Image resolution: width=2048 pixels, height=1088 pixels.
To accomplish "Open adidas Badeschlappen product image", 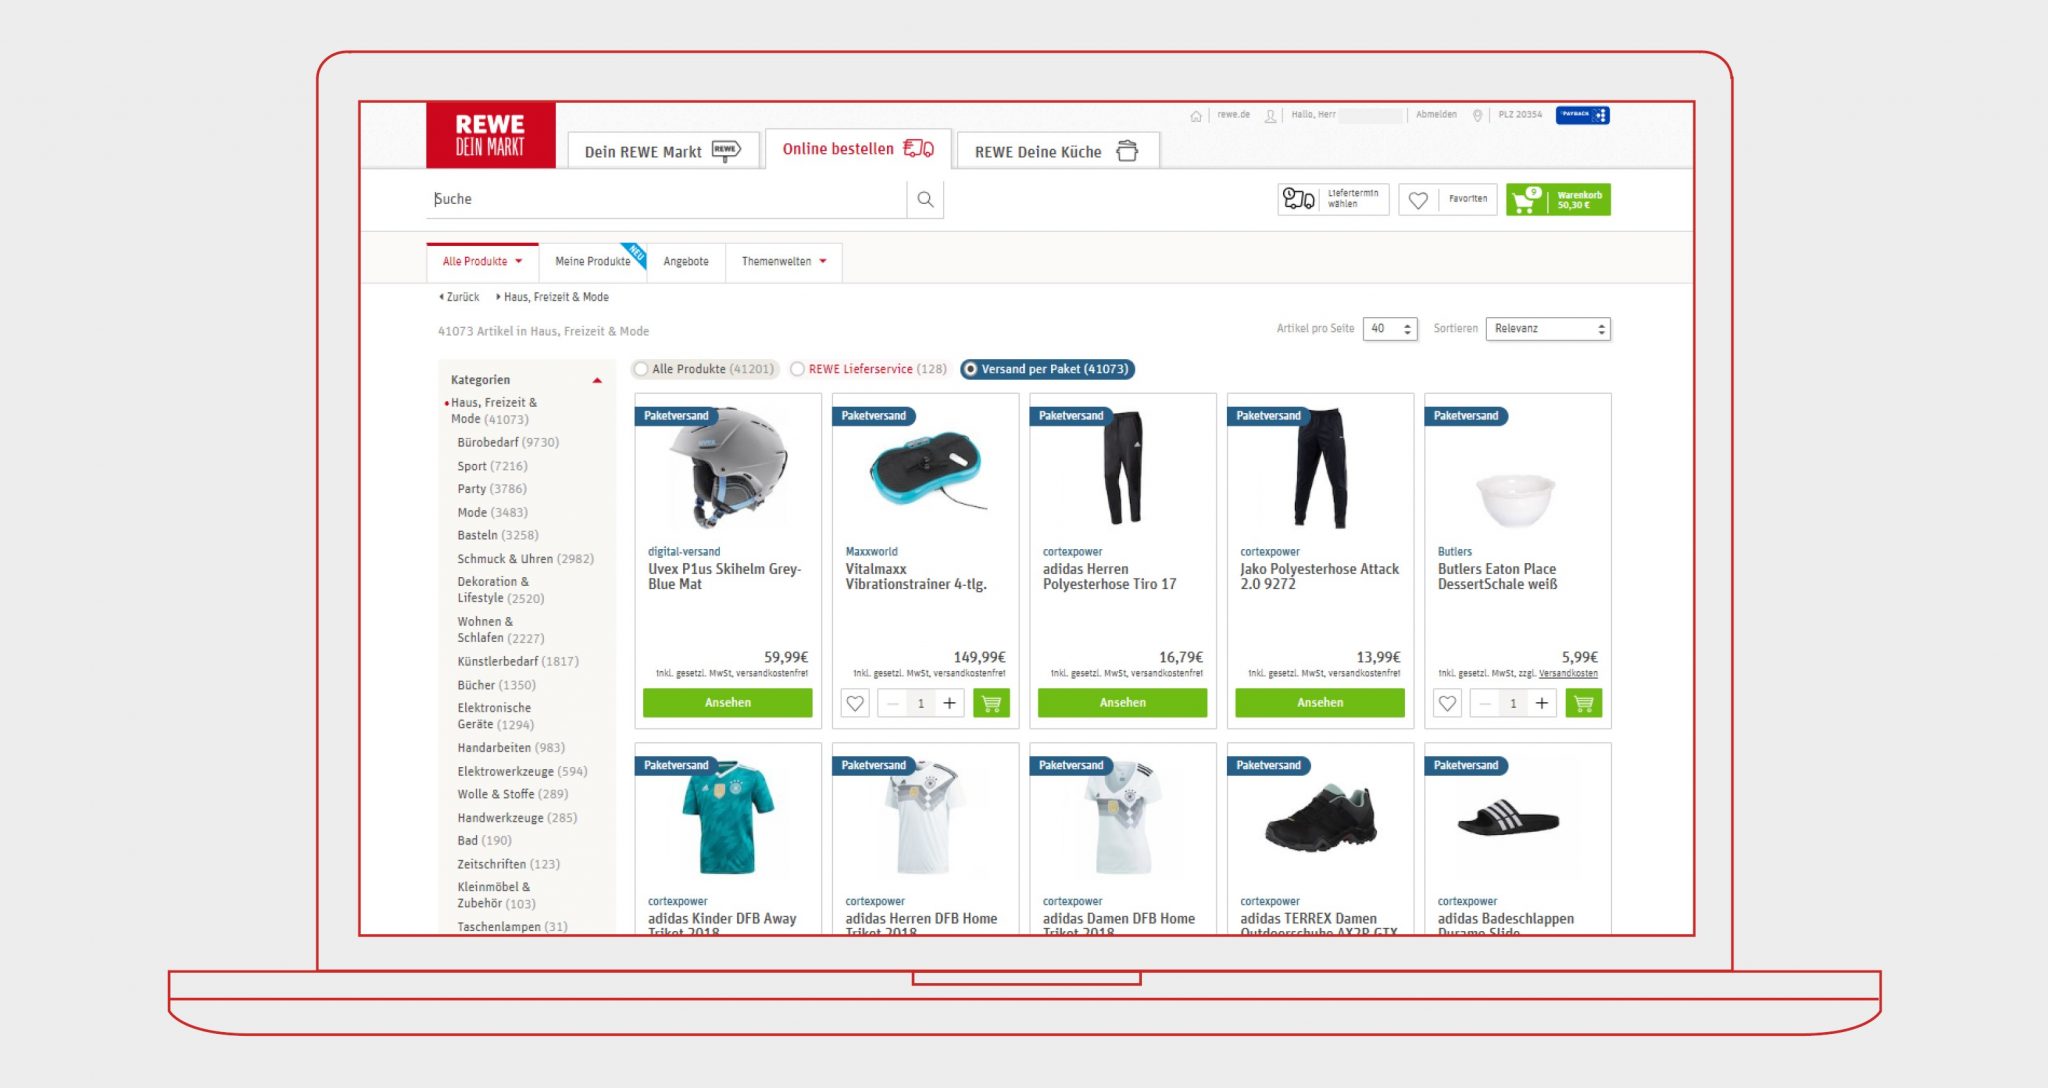I will click(1509, 818).
